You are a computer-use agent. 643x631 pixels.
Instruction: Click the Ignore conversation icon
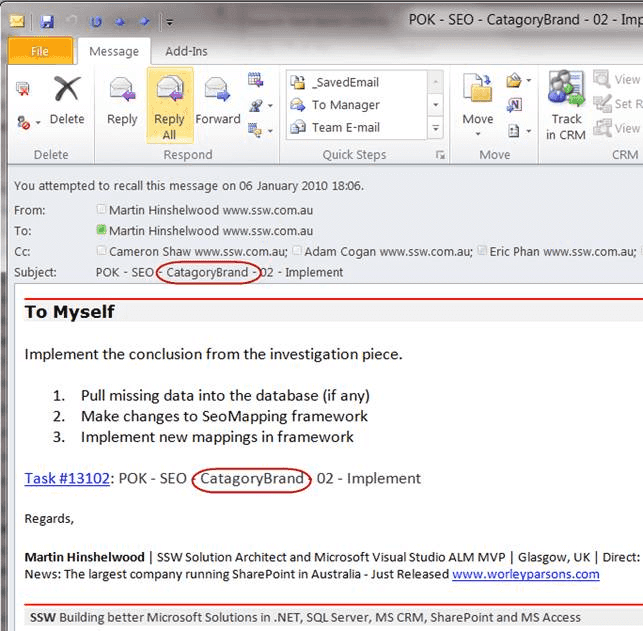click(23, 89)
